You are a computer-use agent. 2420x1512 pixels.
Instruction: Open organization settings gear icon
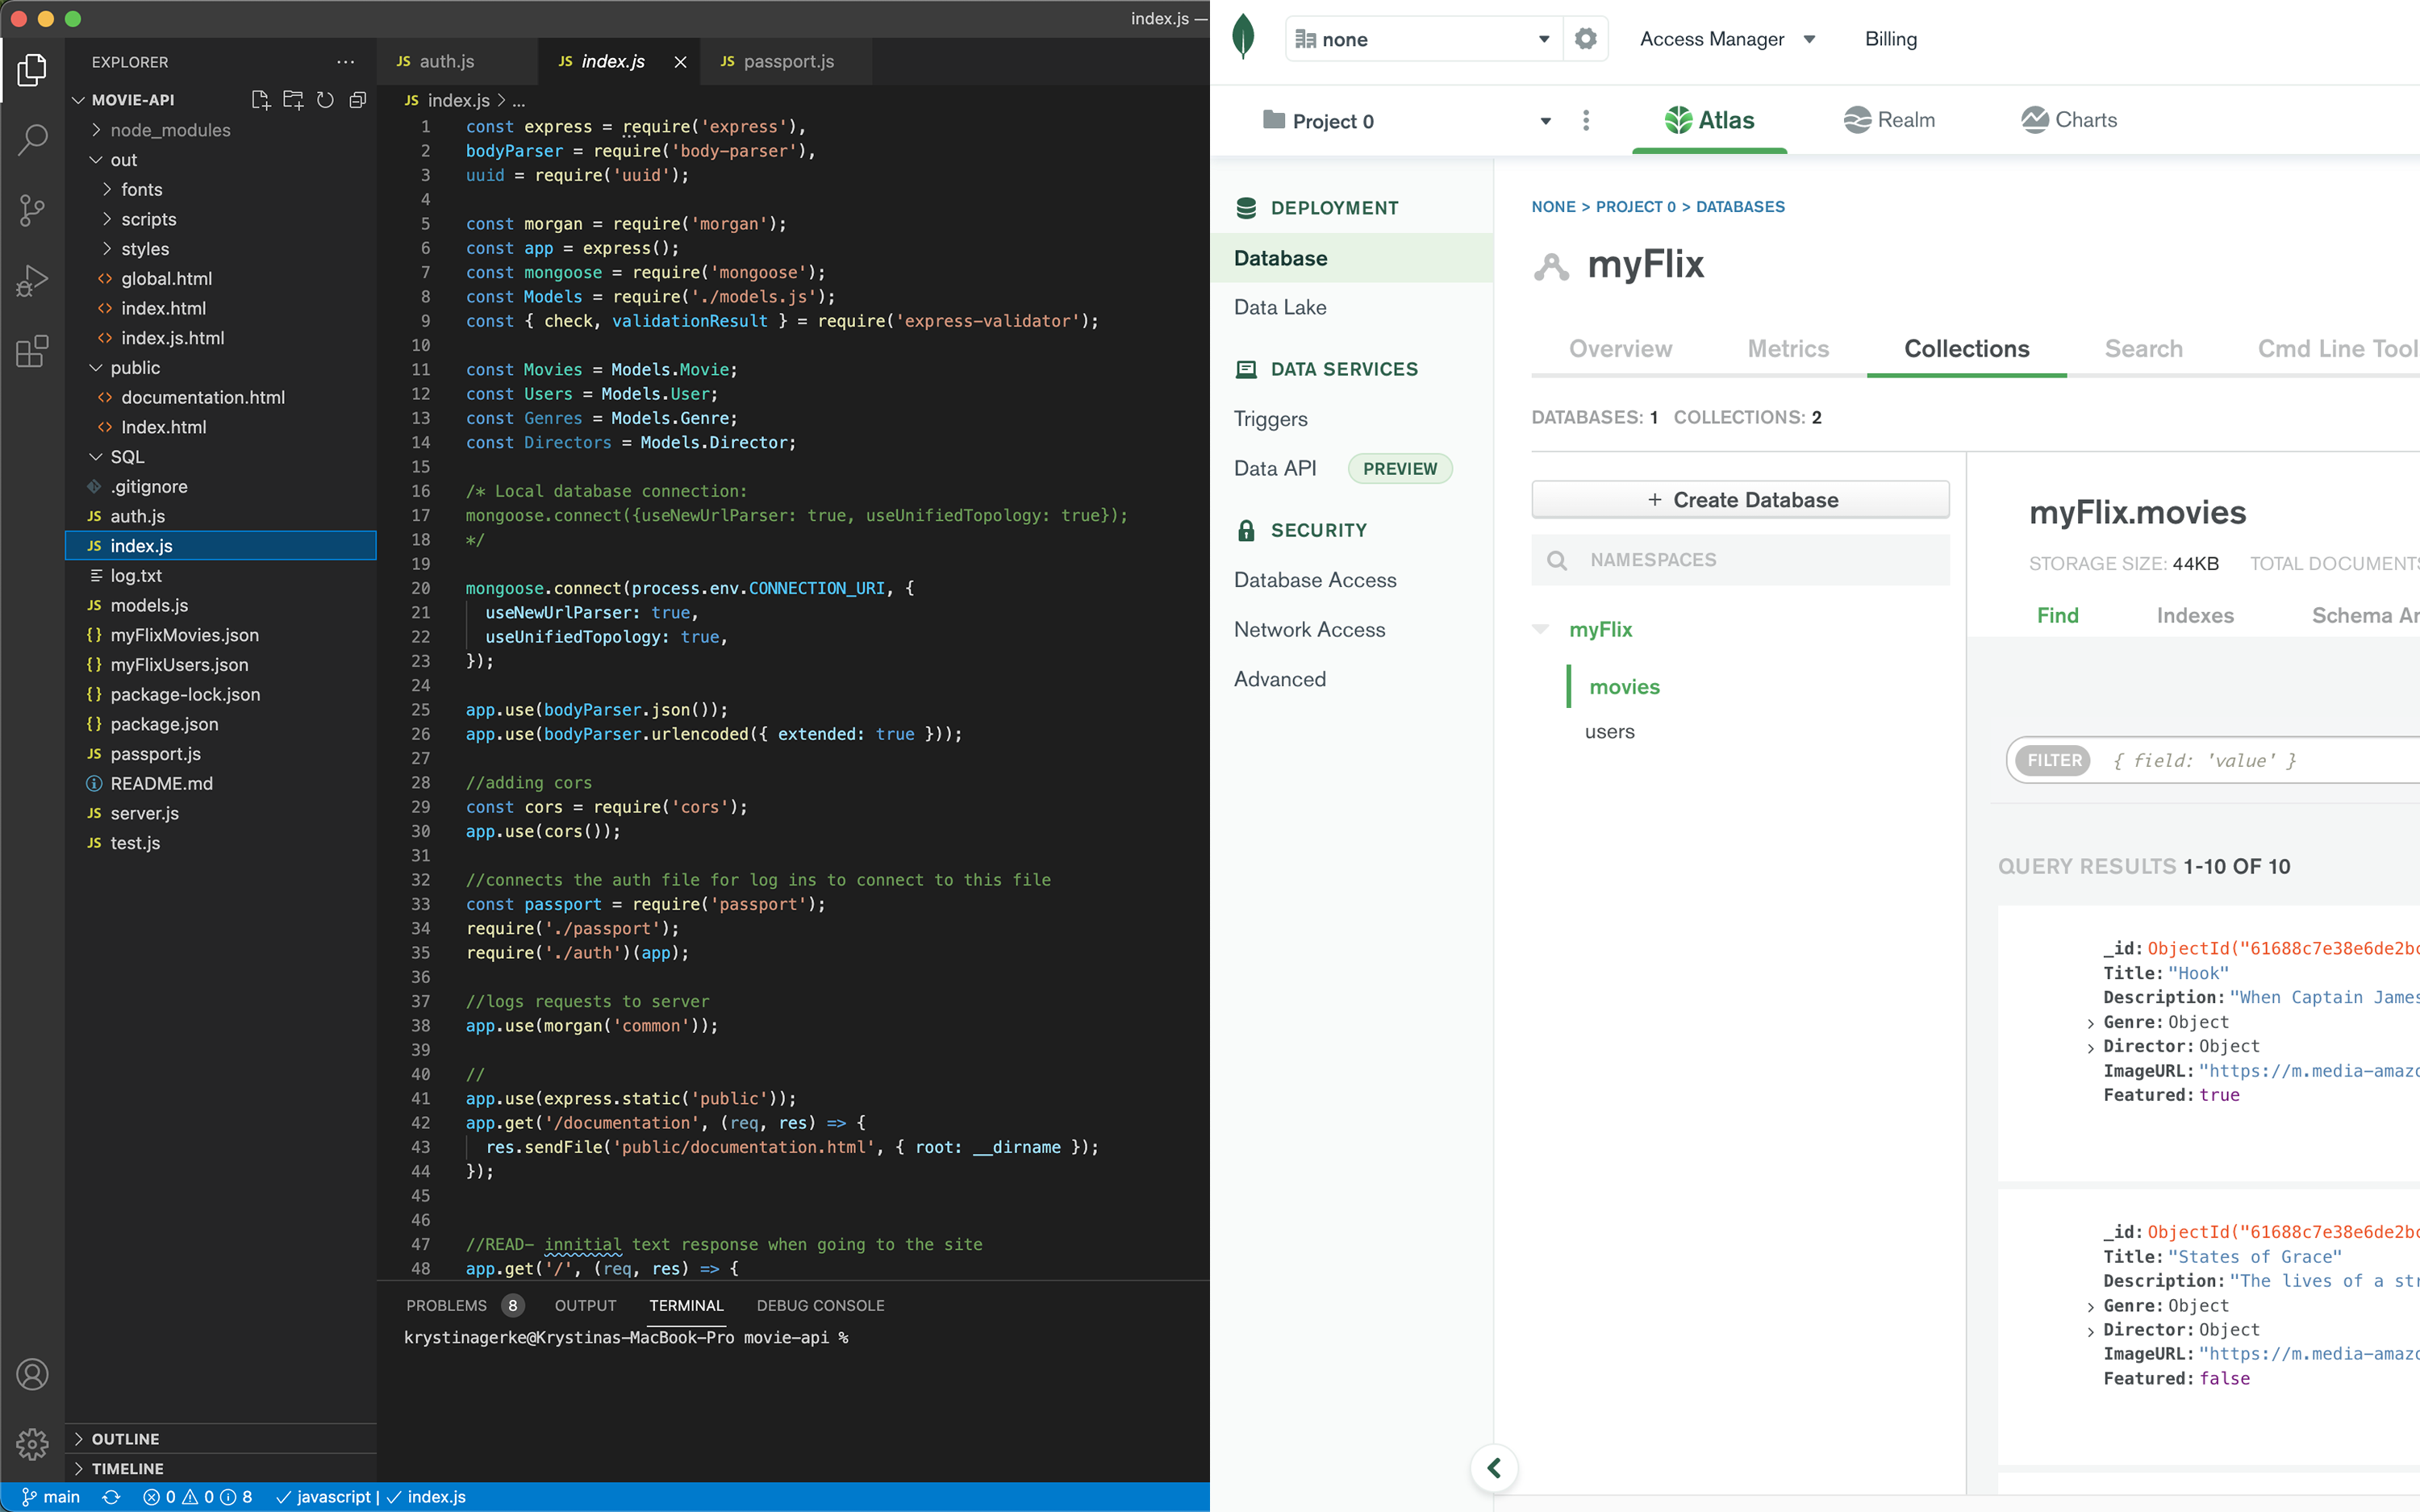click(1585, 39)
